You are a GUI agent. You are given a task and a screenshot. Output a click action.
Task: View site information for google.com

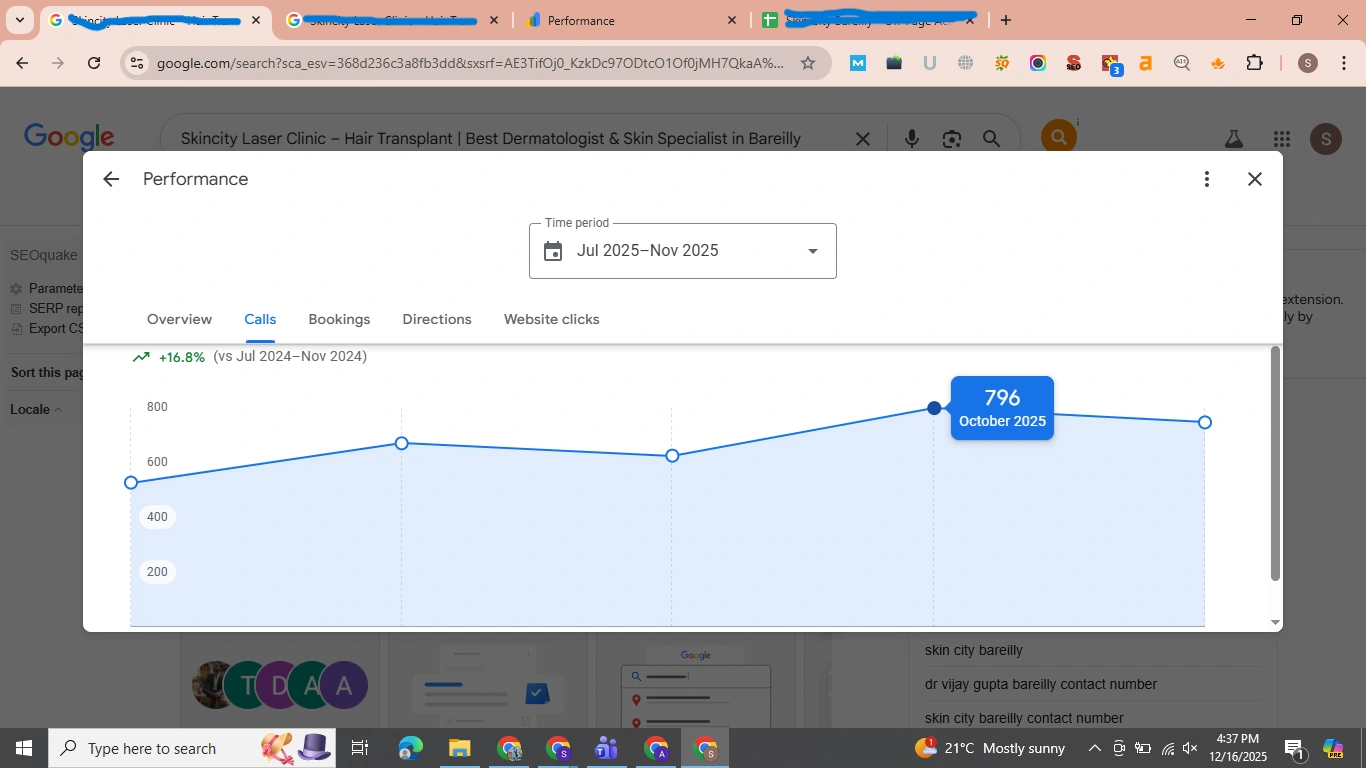click(x=138, y=63)
